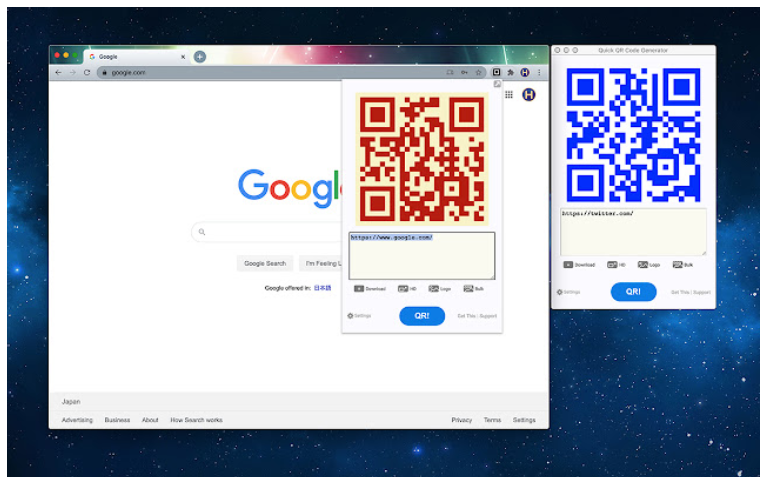Click Download in the Chrome extension popup
Screen dimensions: 766x485
[x=370, y=289]
